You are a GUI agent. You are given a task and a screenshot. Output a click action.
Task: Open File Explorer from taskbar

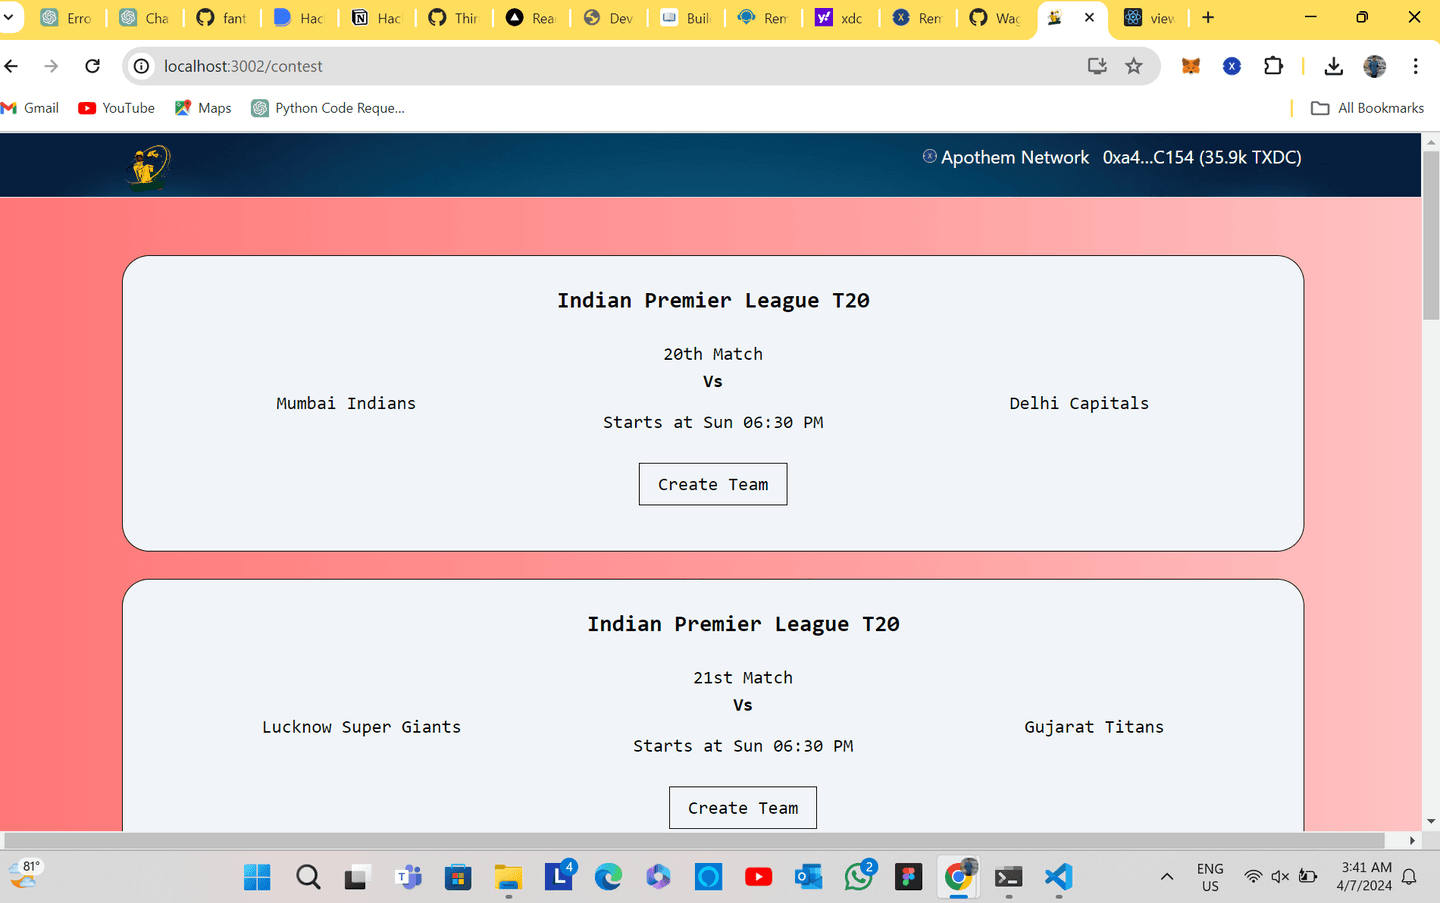pyautogui.click(x=508, y=877)
